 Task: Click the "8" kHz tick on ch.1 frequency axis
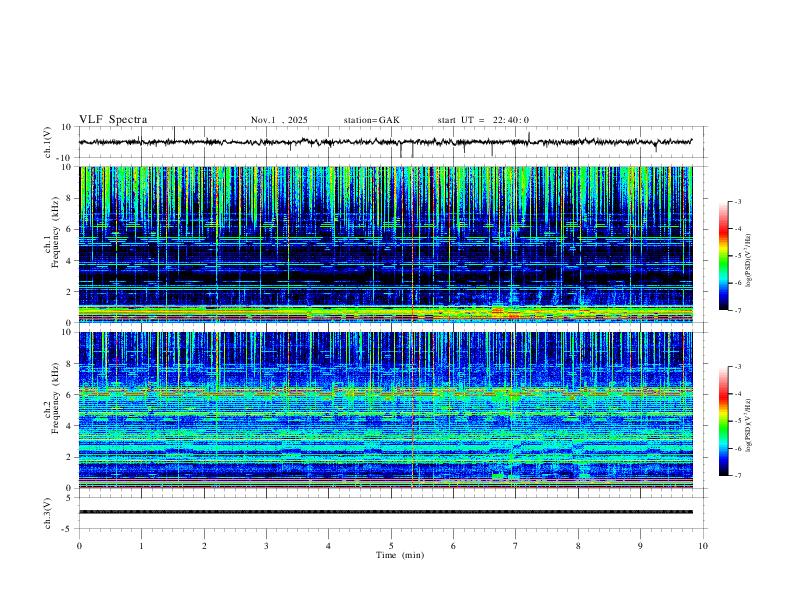click(70, 198)
